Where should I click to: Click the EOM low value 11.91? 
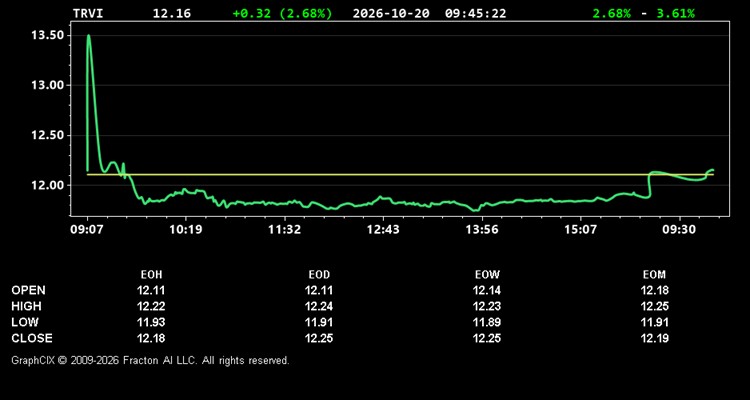click(x=655, y=322)
